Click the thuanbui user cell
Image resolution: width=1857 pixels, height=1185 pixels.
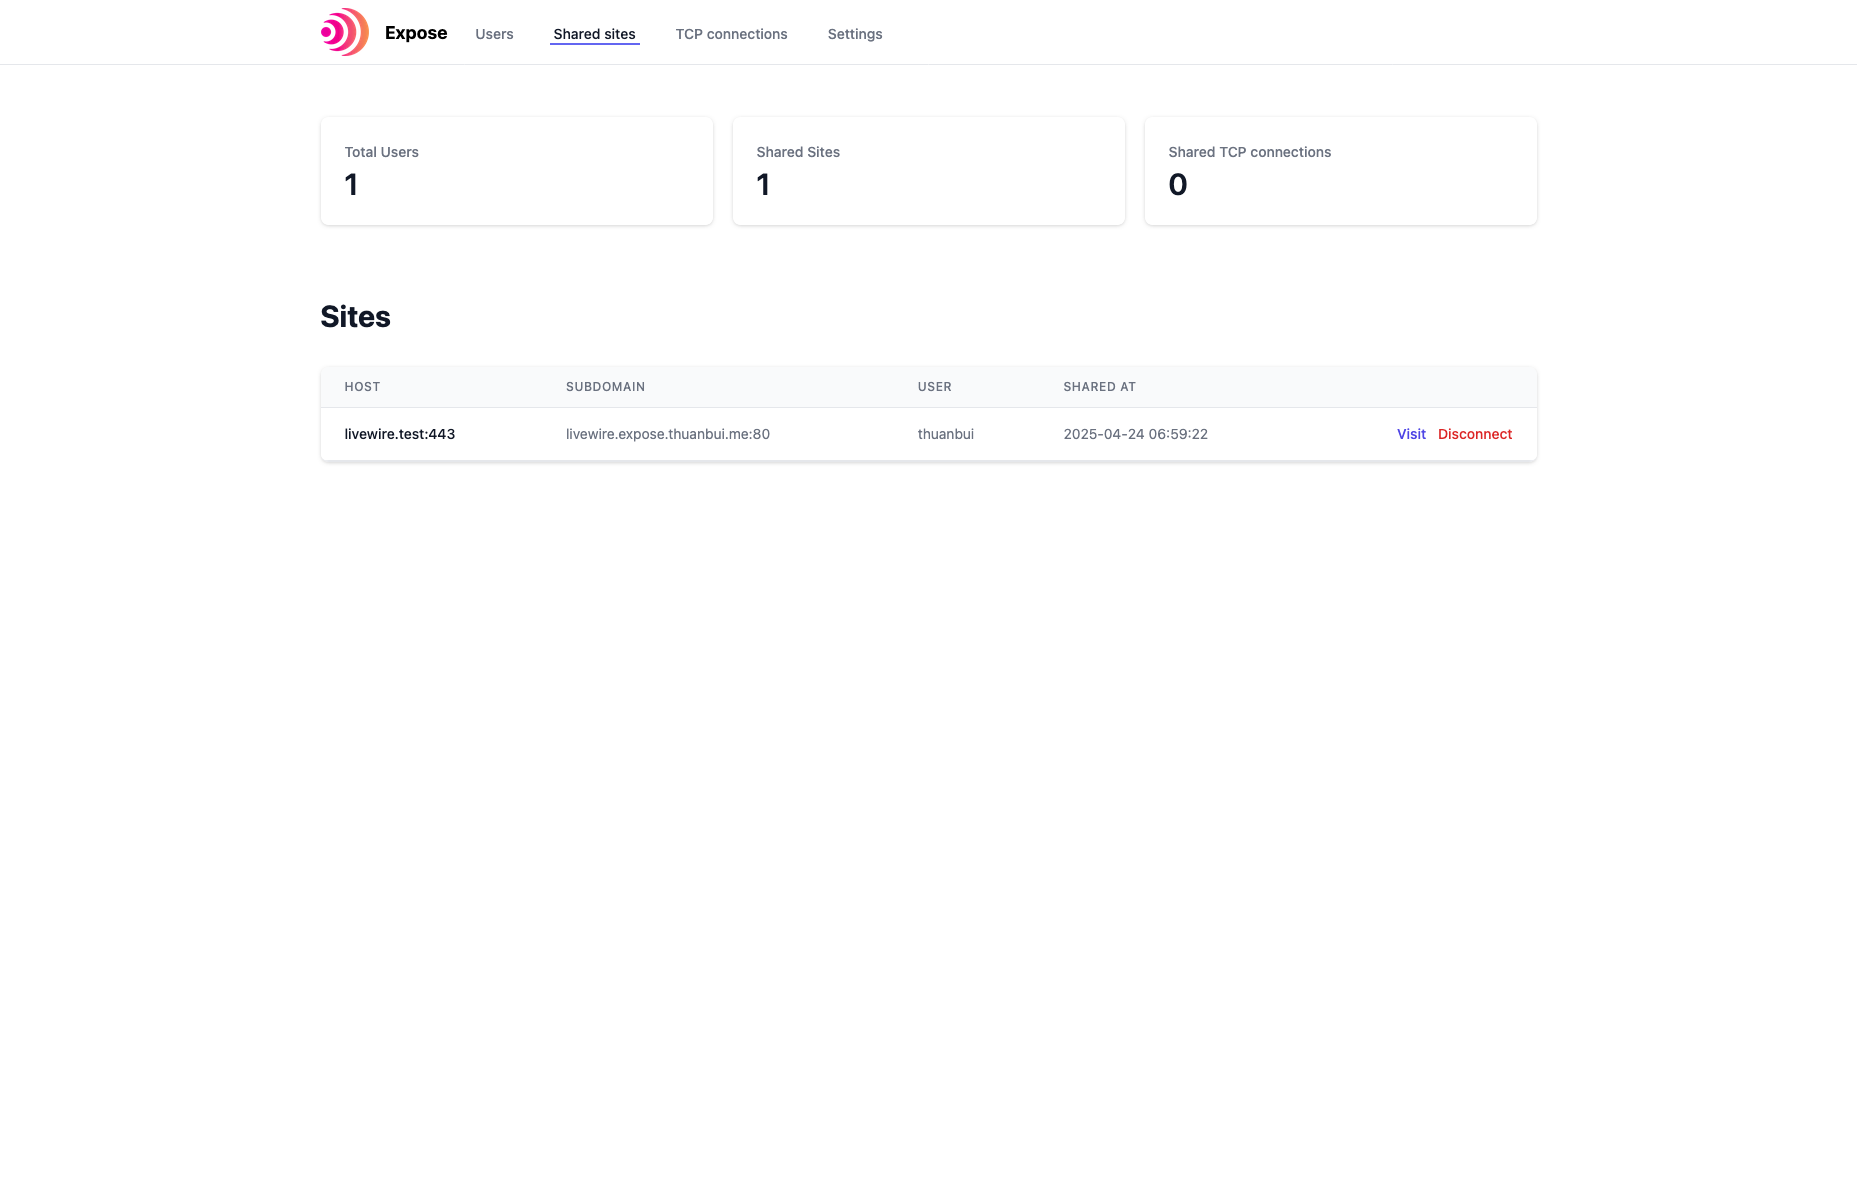(945, 434)
